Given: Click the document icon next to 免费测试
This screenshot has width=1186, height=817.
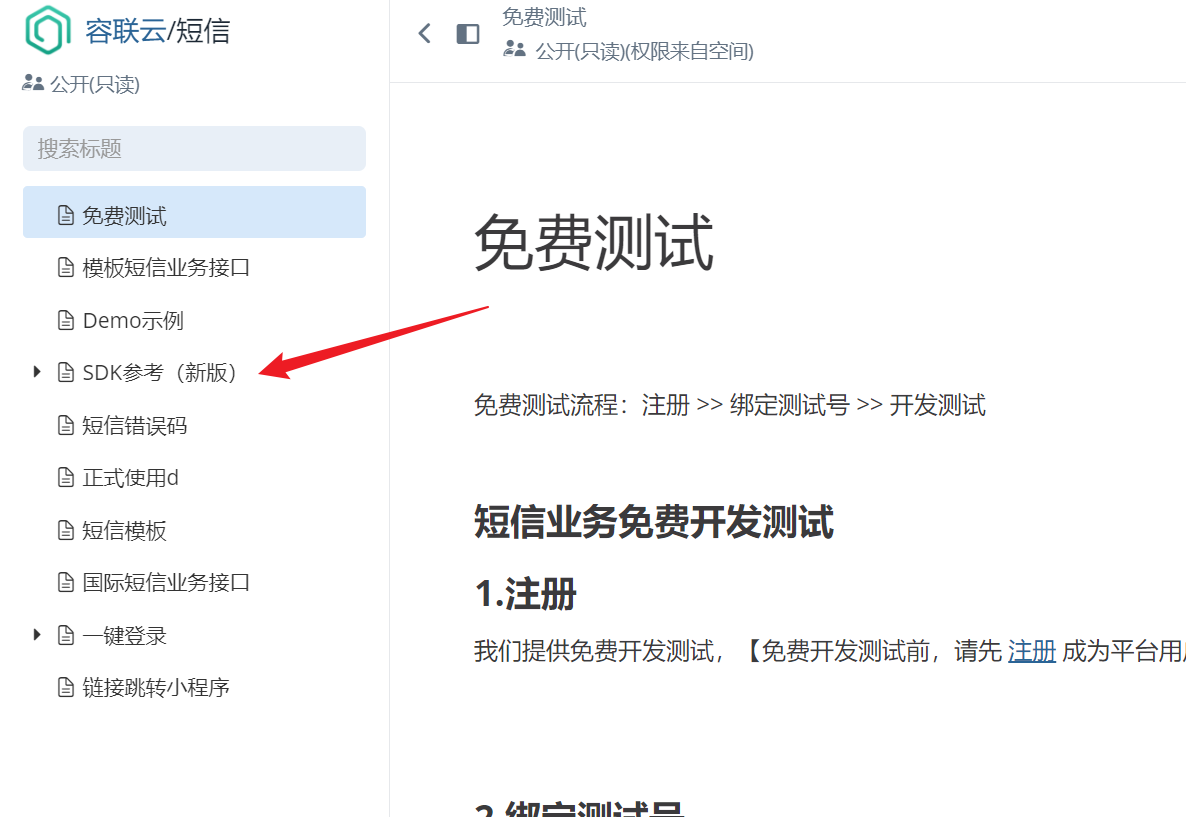Looking at the screenshot, I should [66, 216].
